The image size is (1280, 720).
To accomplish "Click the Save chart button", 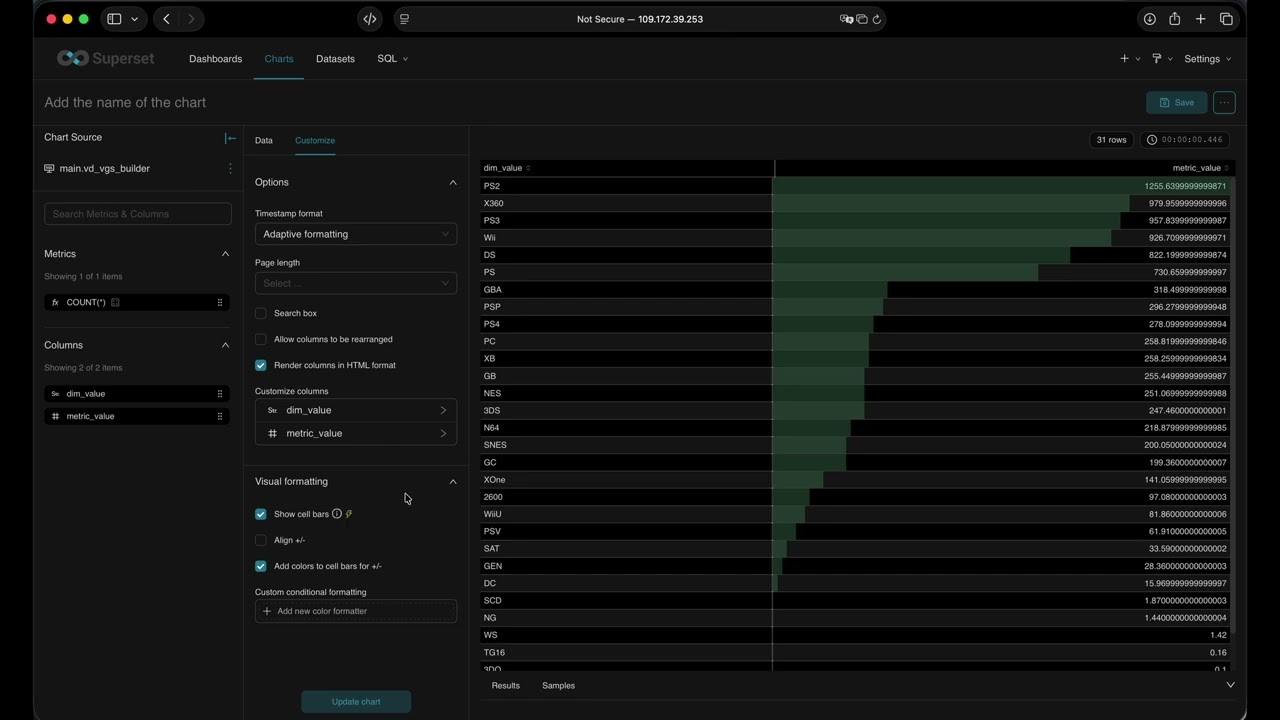I will [x=1177, y=102].
